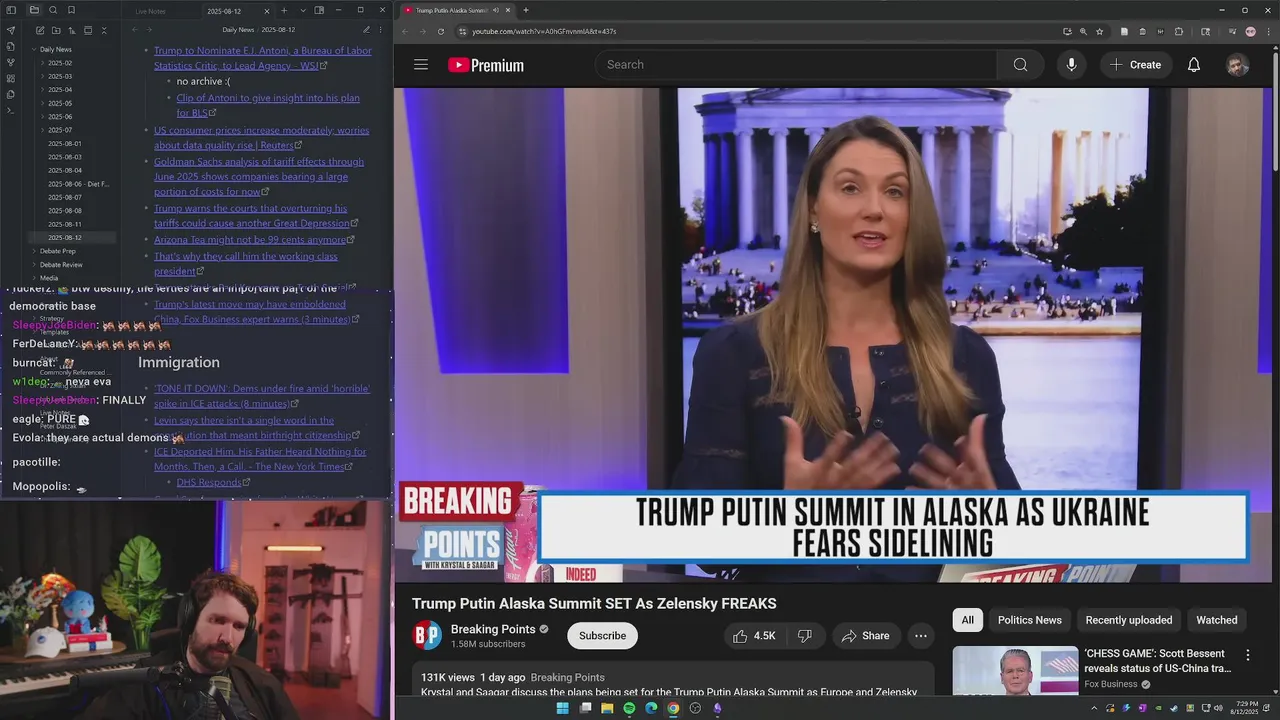Click paper-plane icon in Obsidian ribbon

[x=11, y=30]
